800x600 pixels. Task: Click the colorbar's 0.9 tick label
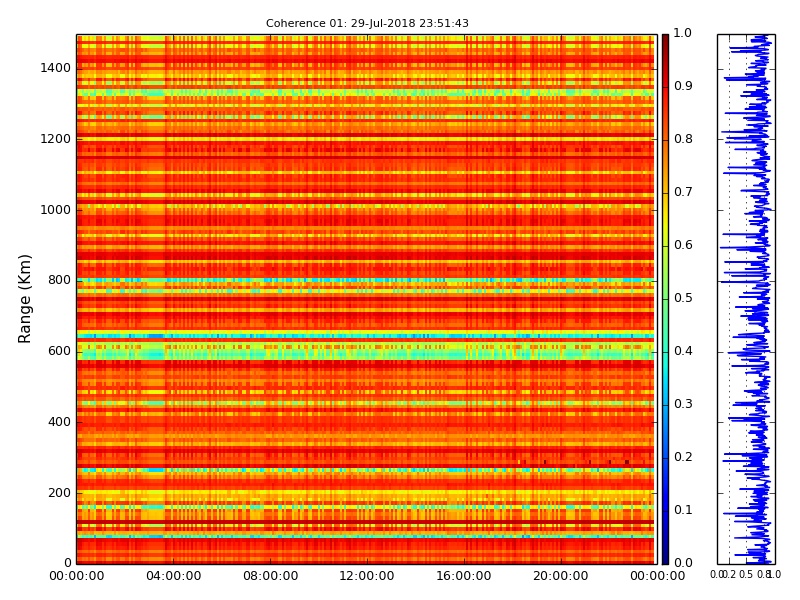point(683,86)
